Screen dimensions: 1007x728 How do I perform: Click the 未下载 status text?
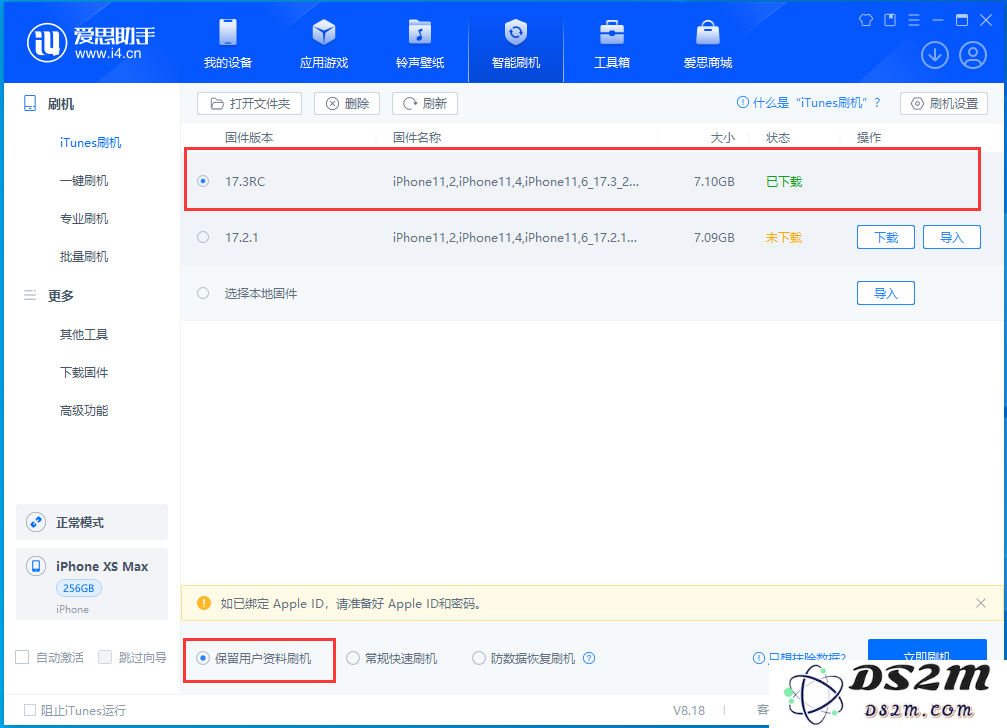click(784, 238)
